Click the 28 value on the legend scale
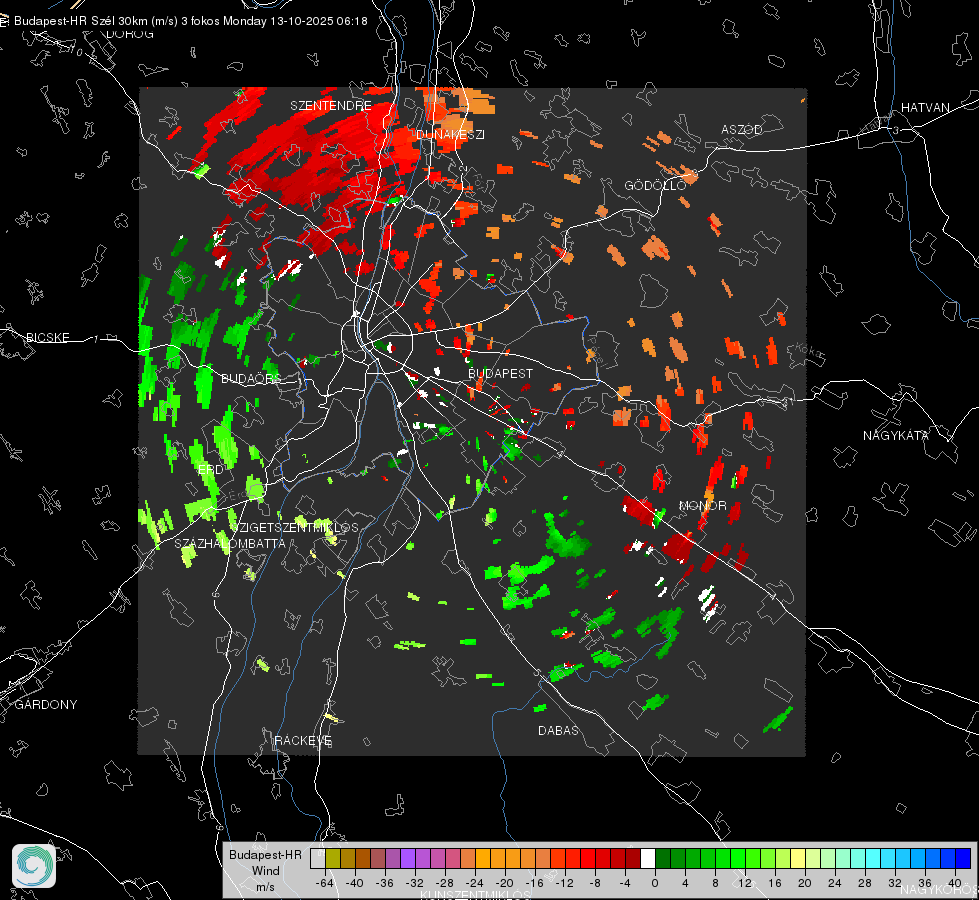The image size is (979, 900). [865, 883]
